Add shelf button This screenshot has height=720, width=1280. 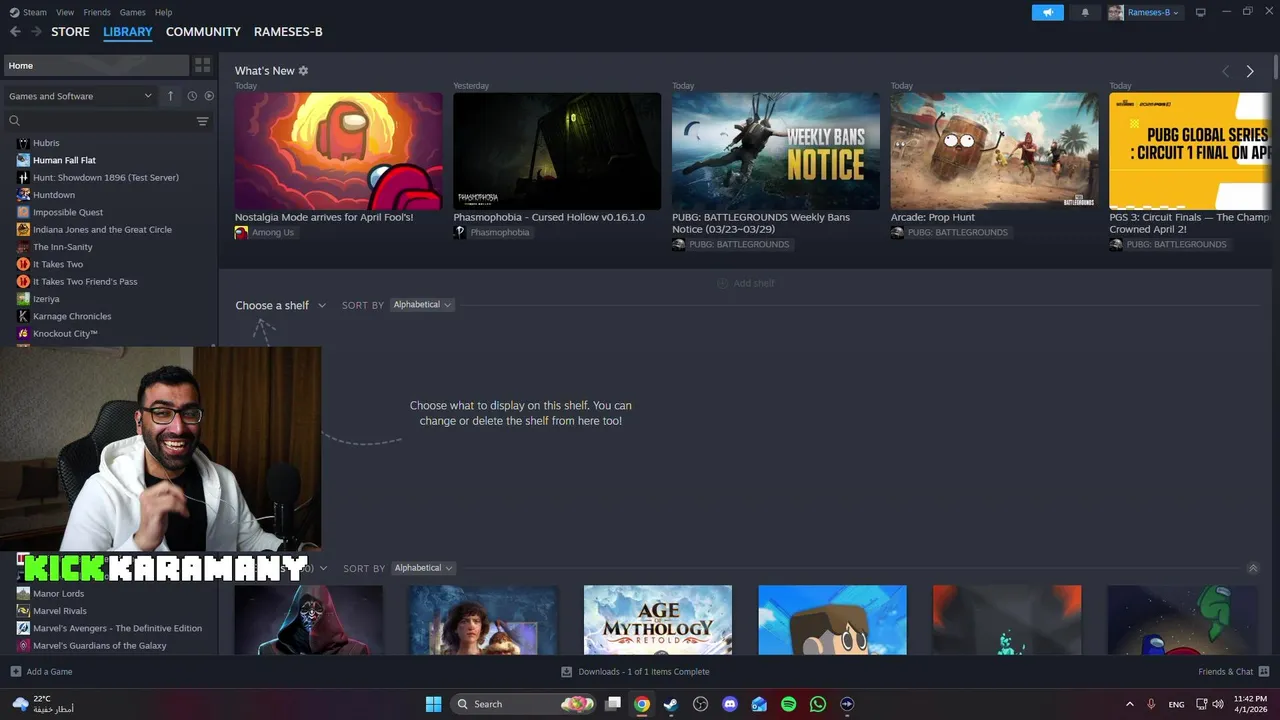point(746,283)
